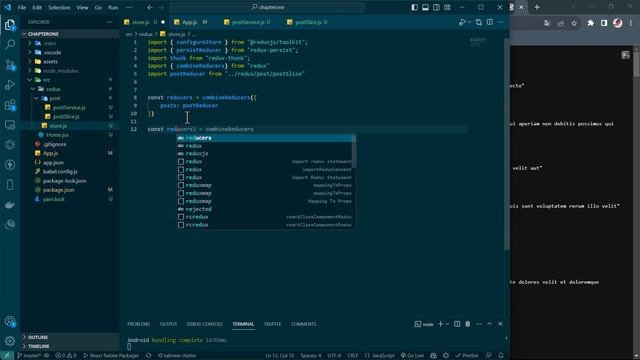Open the Manage gear in activity bar
640x360 pixels.
10,341
